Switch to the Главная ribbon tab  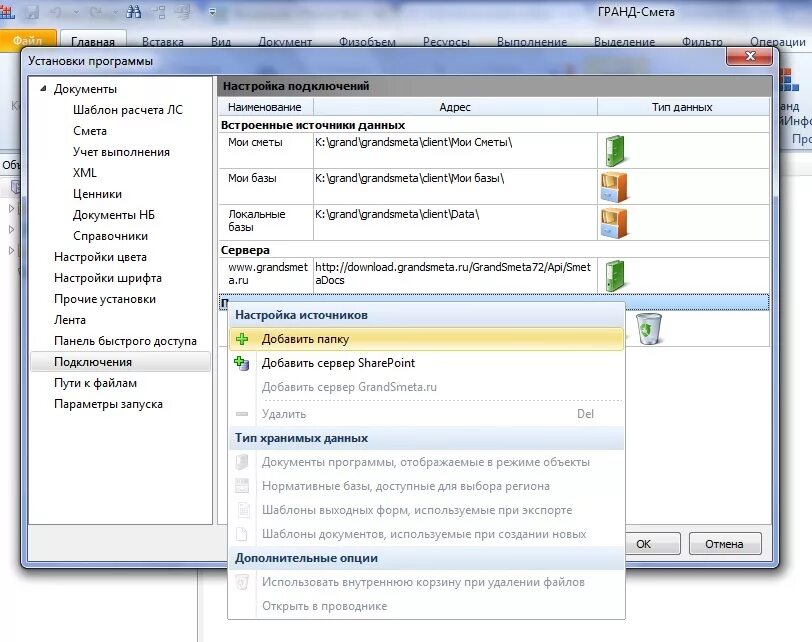93,40
